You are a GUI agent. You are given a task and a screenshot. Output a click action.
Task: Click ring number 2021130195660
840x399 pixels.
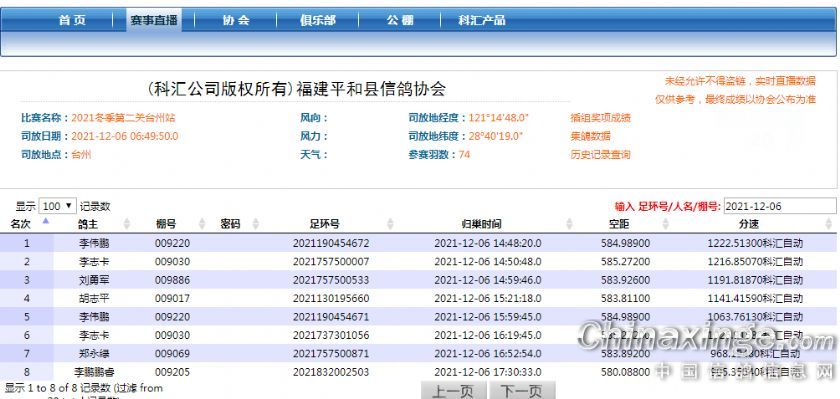(331, 298)
